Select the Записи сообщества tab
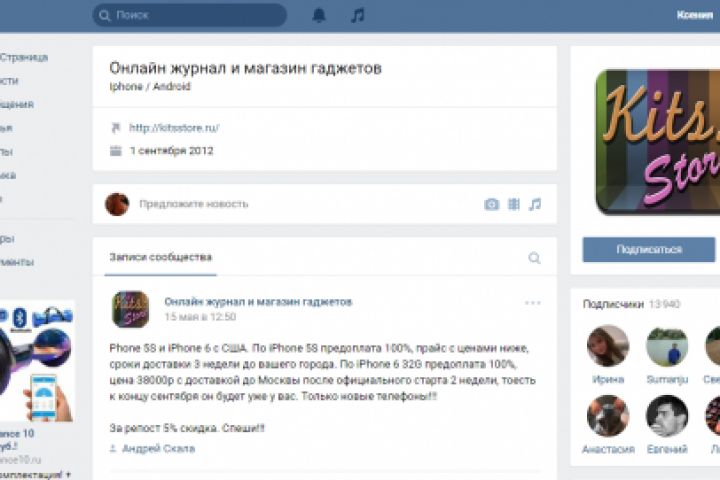 (x=161, y=257)
